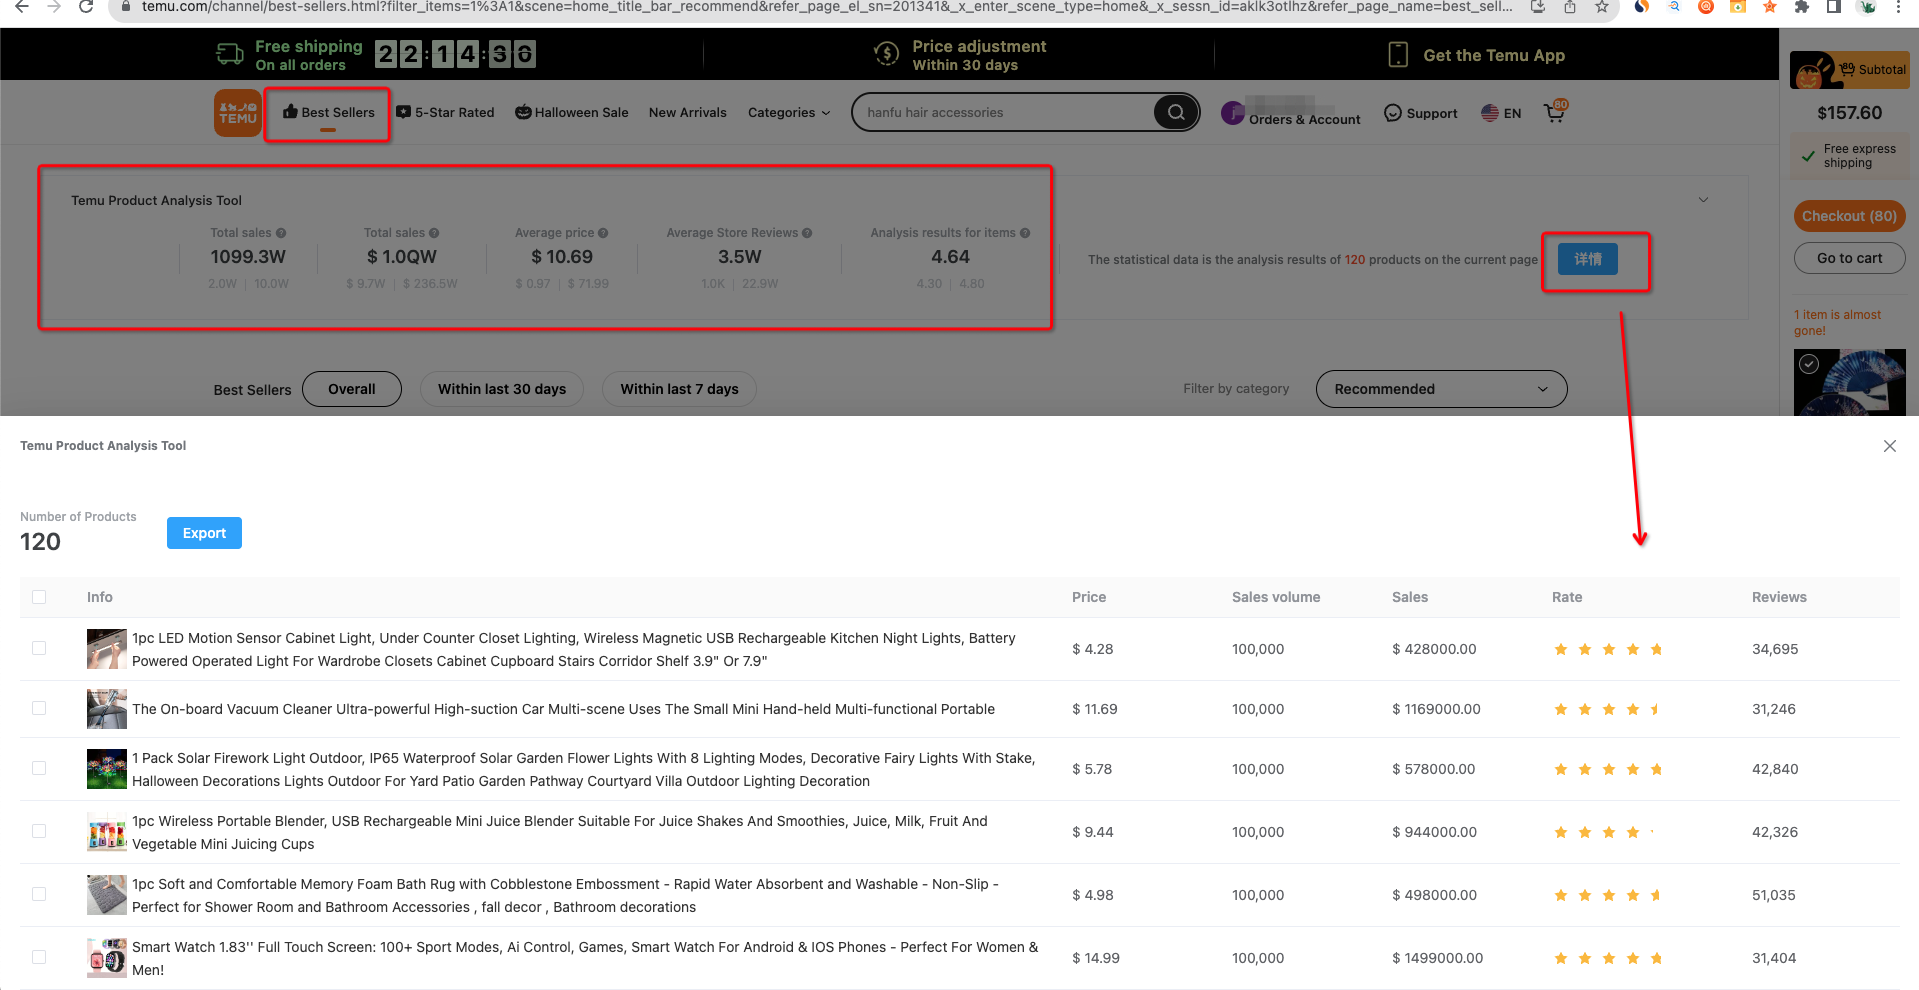Switch to the Best Sellers tab
The image size is (1919, 990).
point(328,112)
